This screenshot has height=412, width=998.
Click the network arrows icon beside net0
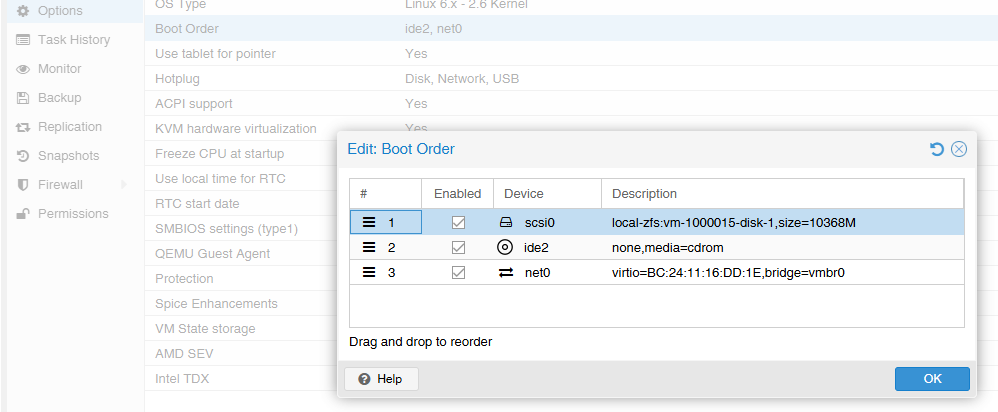[x=505, y=273]
